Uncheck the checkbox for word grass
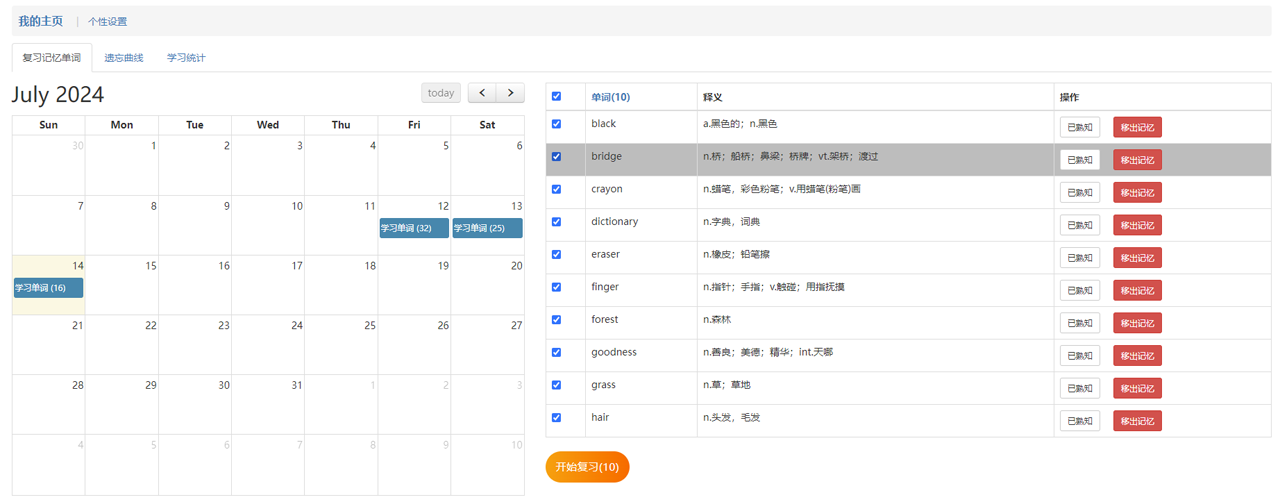 coord(557,385)
